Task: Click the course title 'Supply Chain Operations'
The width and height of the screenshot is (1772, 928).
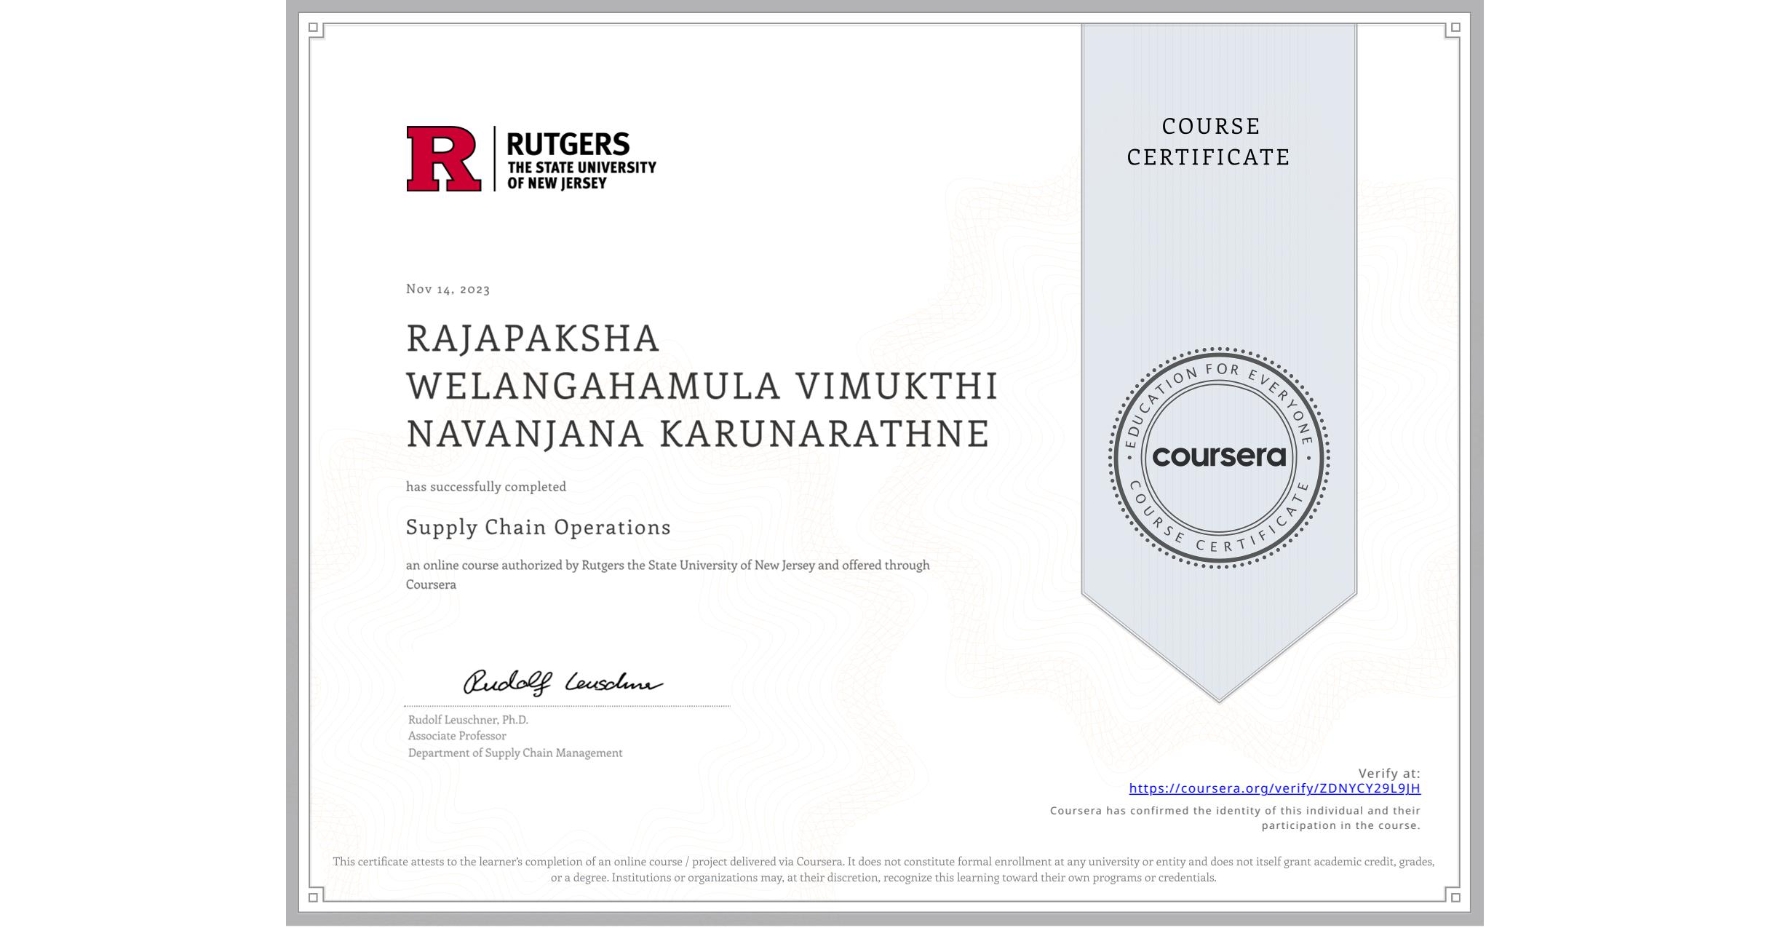Action: point(538,527)
